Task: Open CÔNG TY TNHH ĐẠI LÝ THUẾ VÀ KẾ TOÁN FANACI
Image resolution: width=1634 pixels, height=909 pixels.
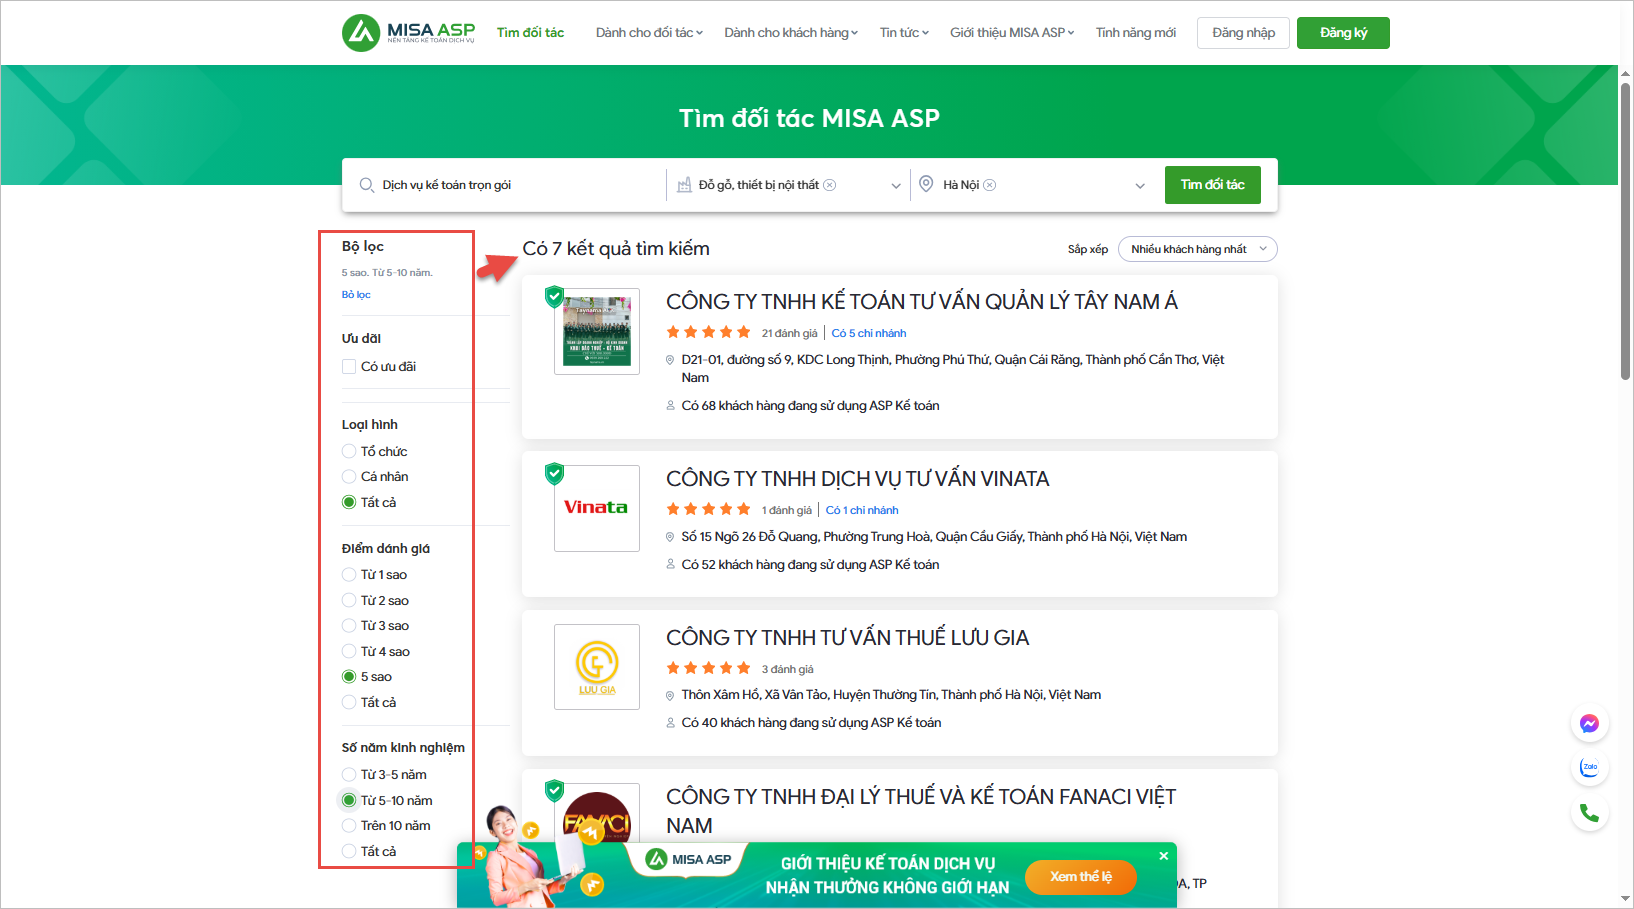Action: tap(921, 811)
